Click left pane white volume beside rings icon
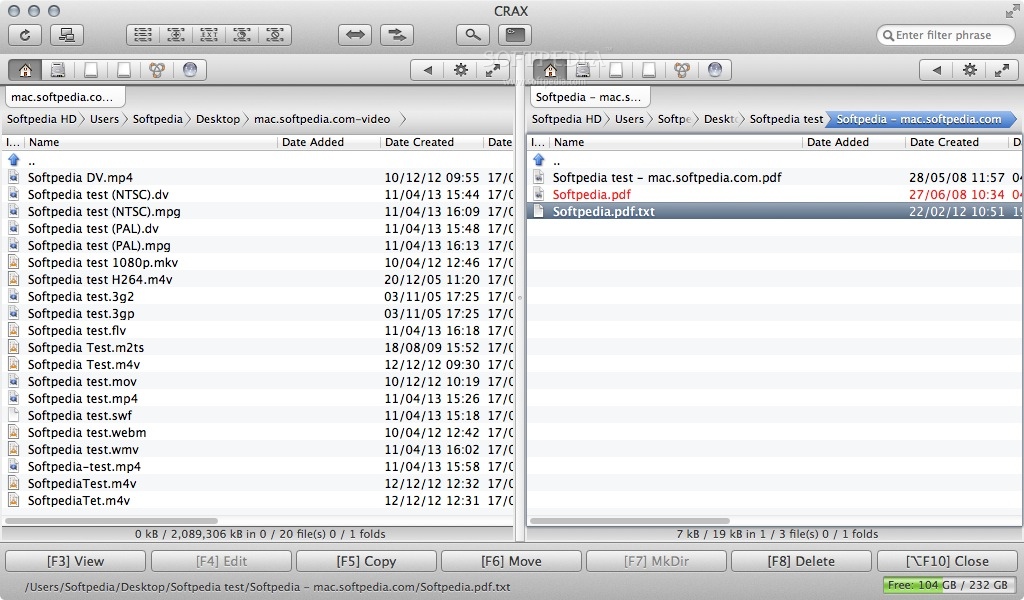Screen dimensions: 1024x600 pyautogui.click(x=124, y=70)
